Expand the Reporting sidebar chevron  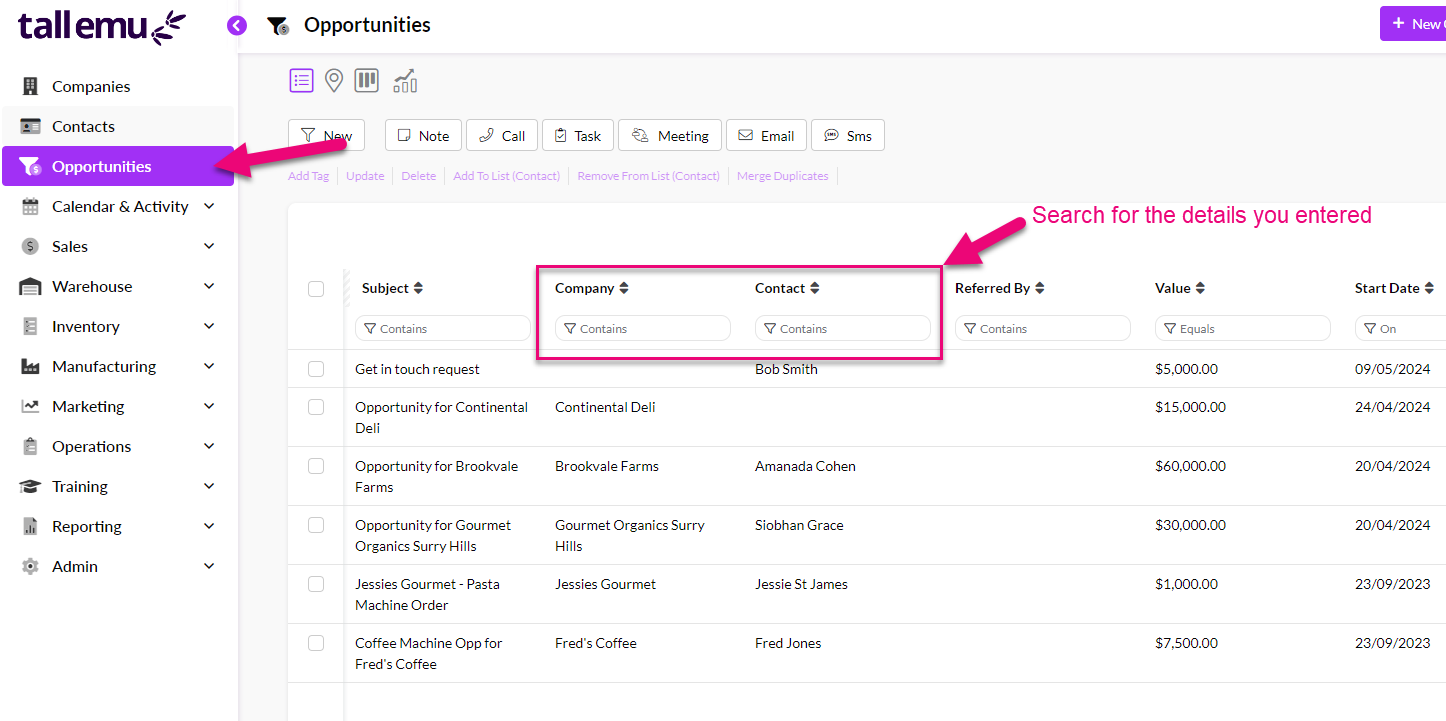[209, 526]
